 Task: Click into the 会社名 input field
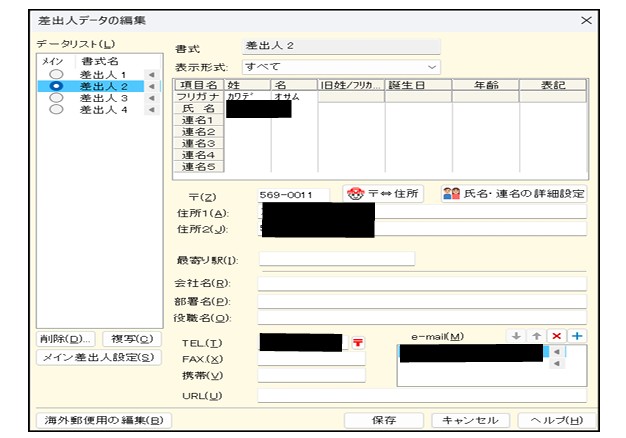point(421,283)
